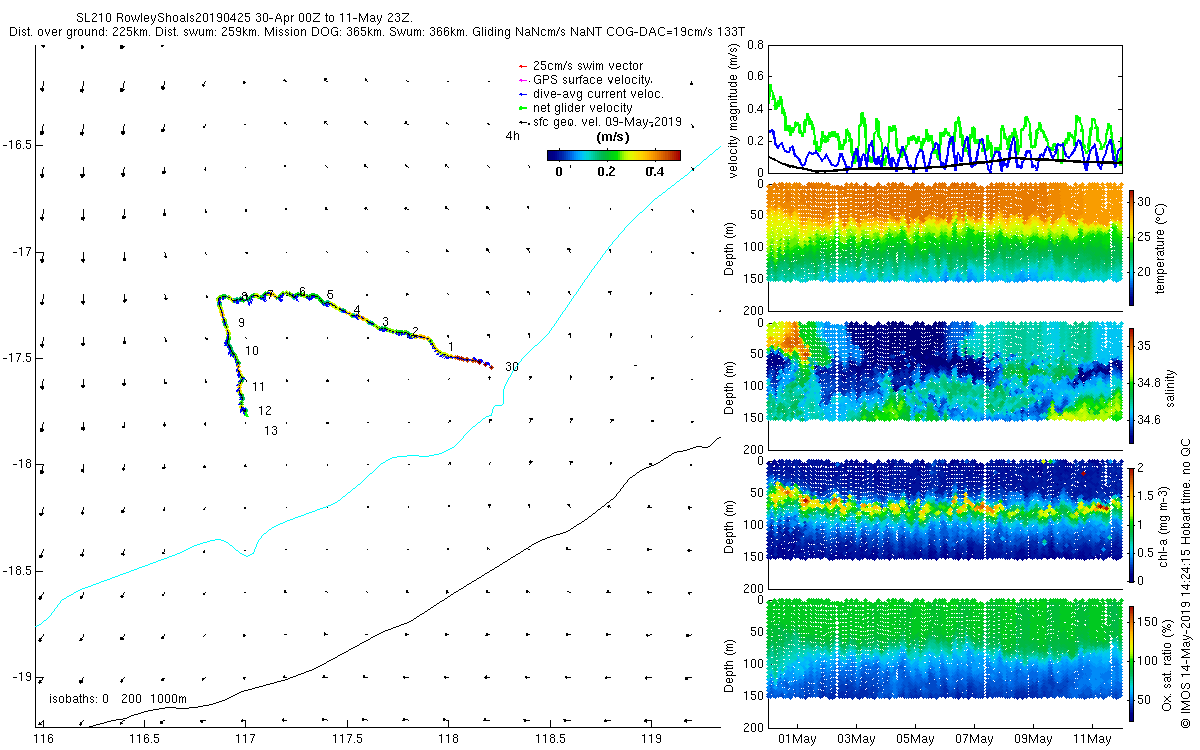Click day marker '10' on the glider track
The image size is (1200, 750).
[x=252, y=351]
